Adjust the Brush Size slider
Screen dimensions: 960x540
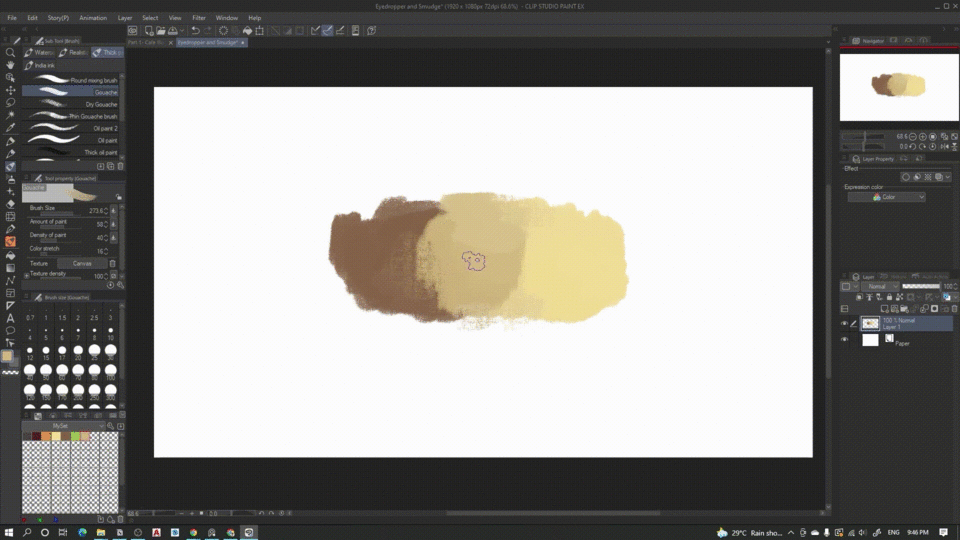(63, 214)
